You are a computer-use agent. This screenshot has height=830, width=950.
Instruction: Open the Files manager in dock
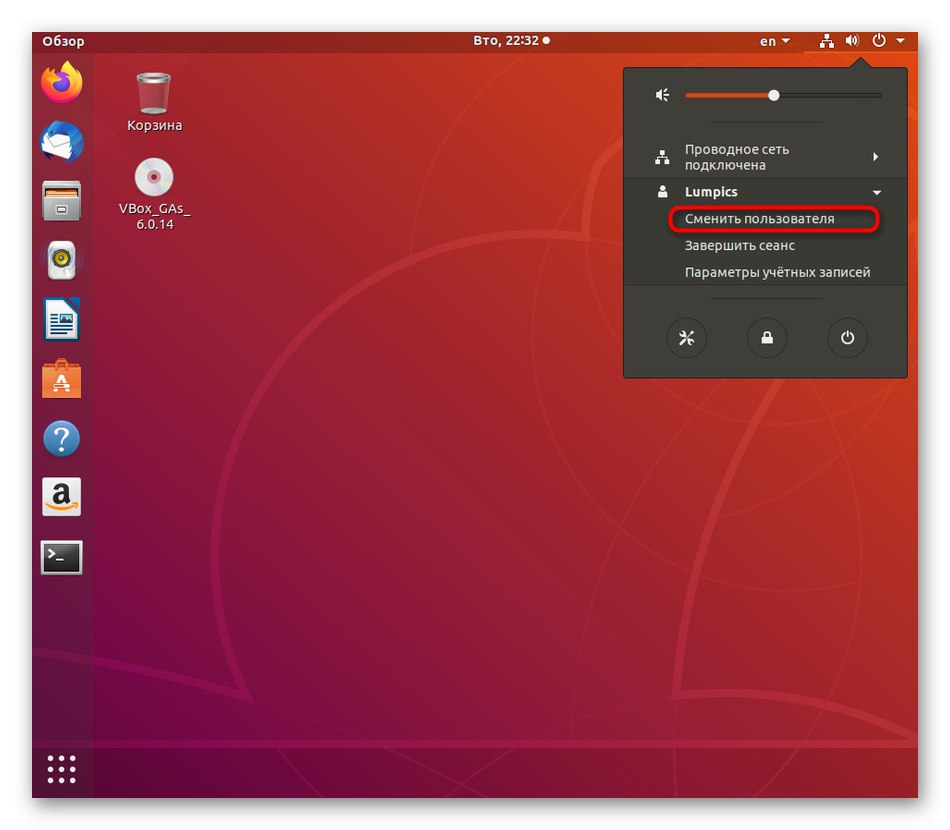(61, 201)
